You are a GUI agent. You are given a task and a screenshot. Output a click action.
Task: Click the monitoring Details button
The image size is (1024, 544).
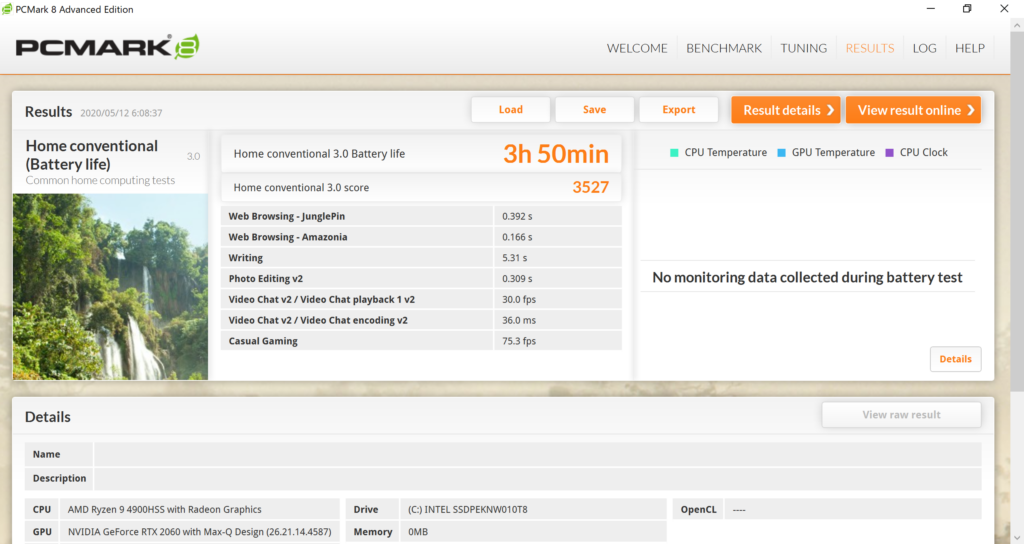pyautogui.click(x=955, y=359)
